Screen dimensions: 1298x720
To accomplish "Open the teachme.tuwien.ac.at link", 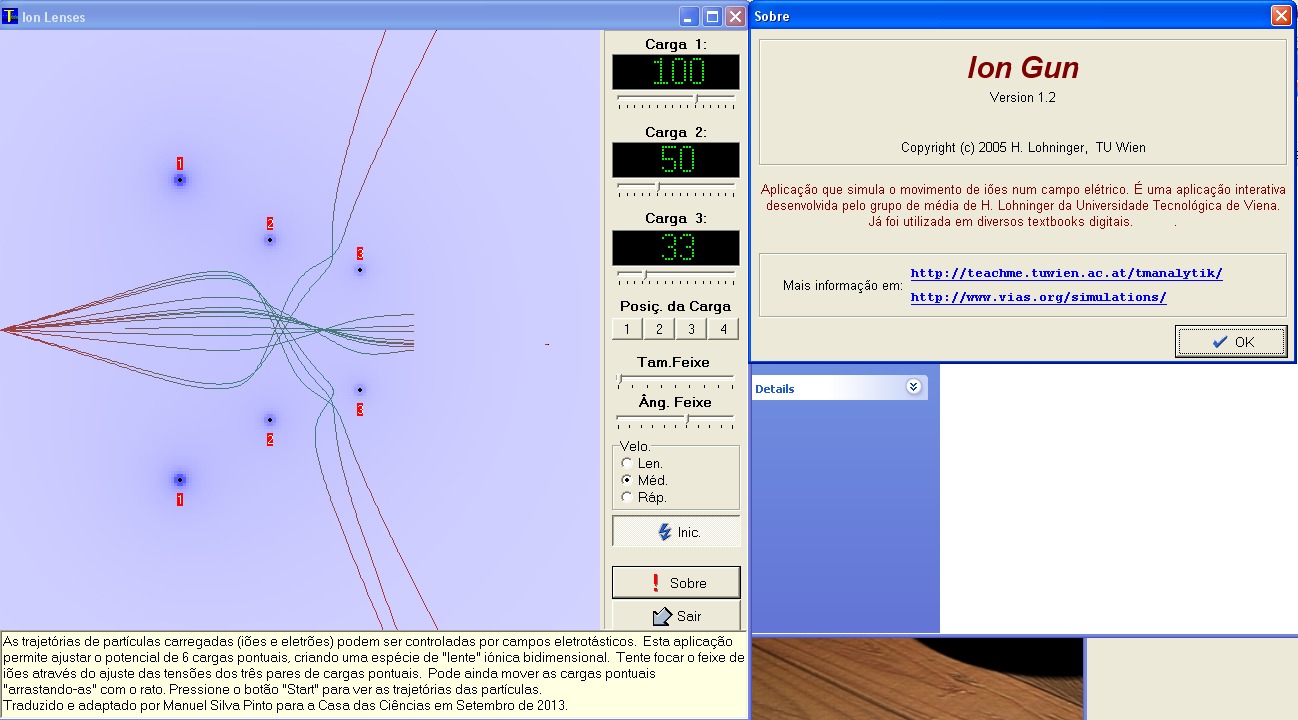I will point(1066,273).
